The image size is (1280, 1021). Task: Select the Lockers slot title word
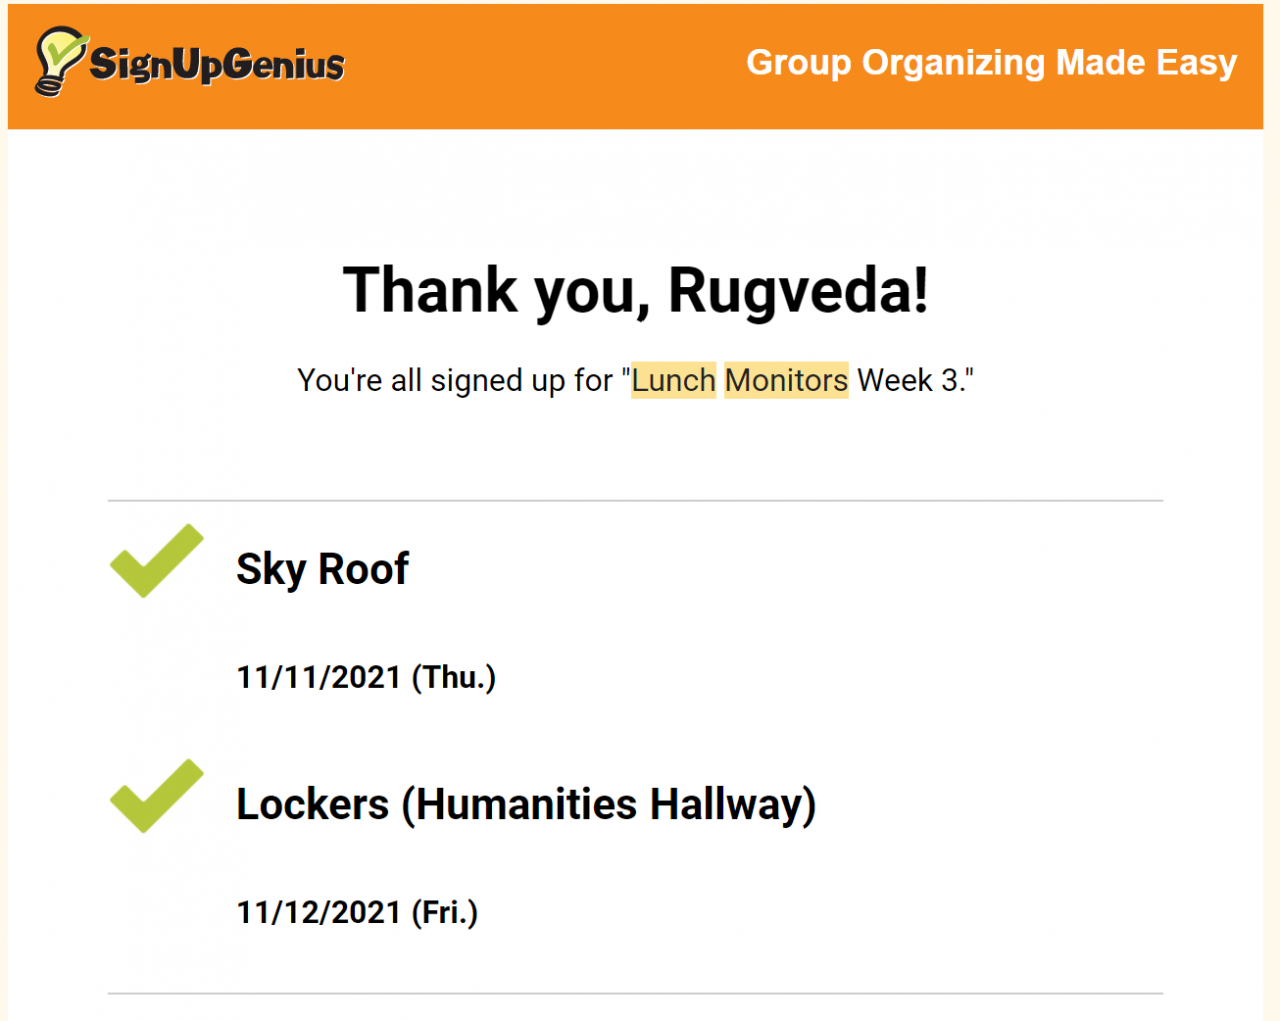pyautogui.click(x=312, y=805)
